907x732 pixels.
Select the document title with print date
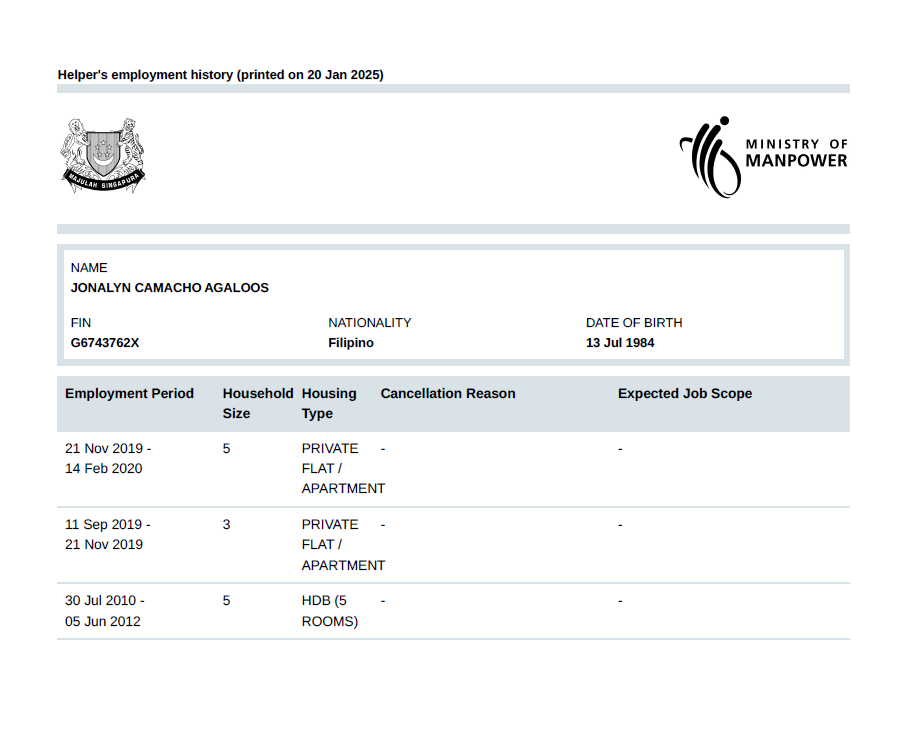tap(220, 75)
